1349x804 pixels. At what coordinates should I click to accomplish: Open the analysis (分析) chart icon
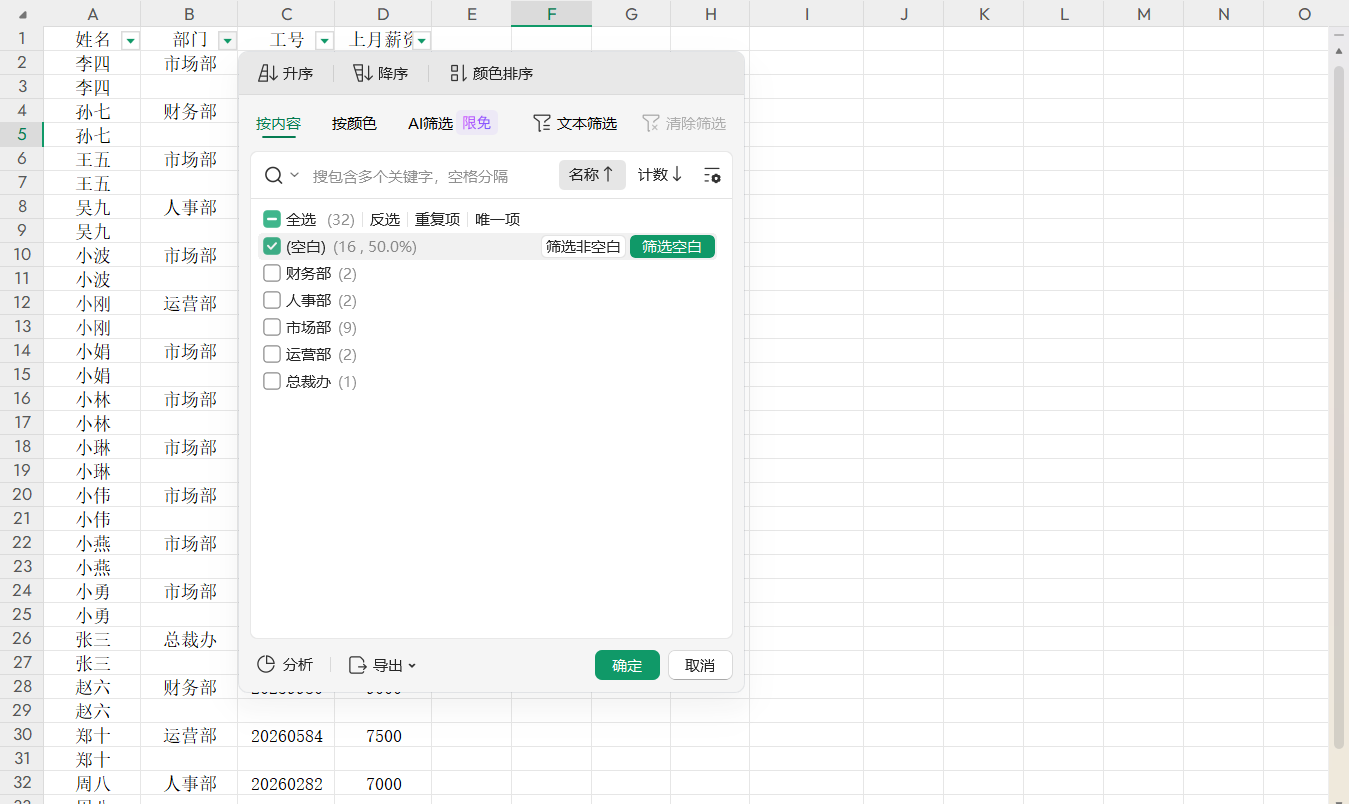(x=266, y=665)
